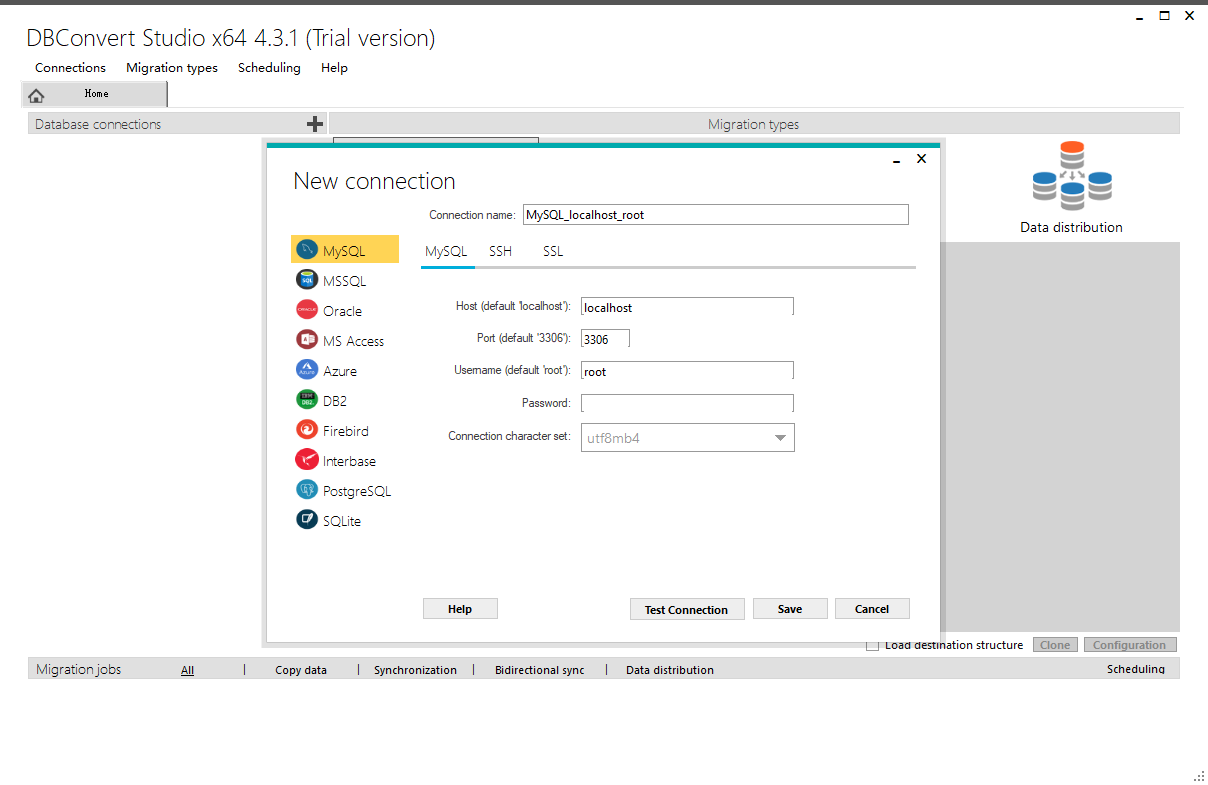
Task: Click the Test Connection button
Action: [x=686, y=609]
